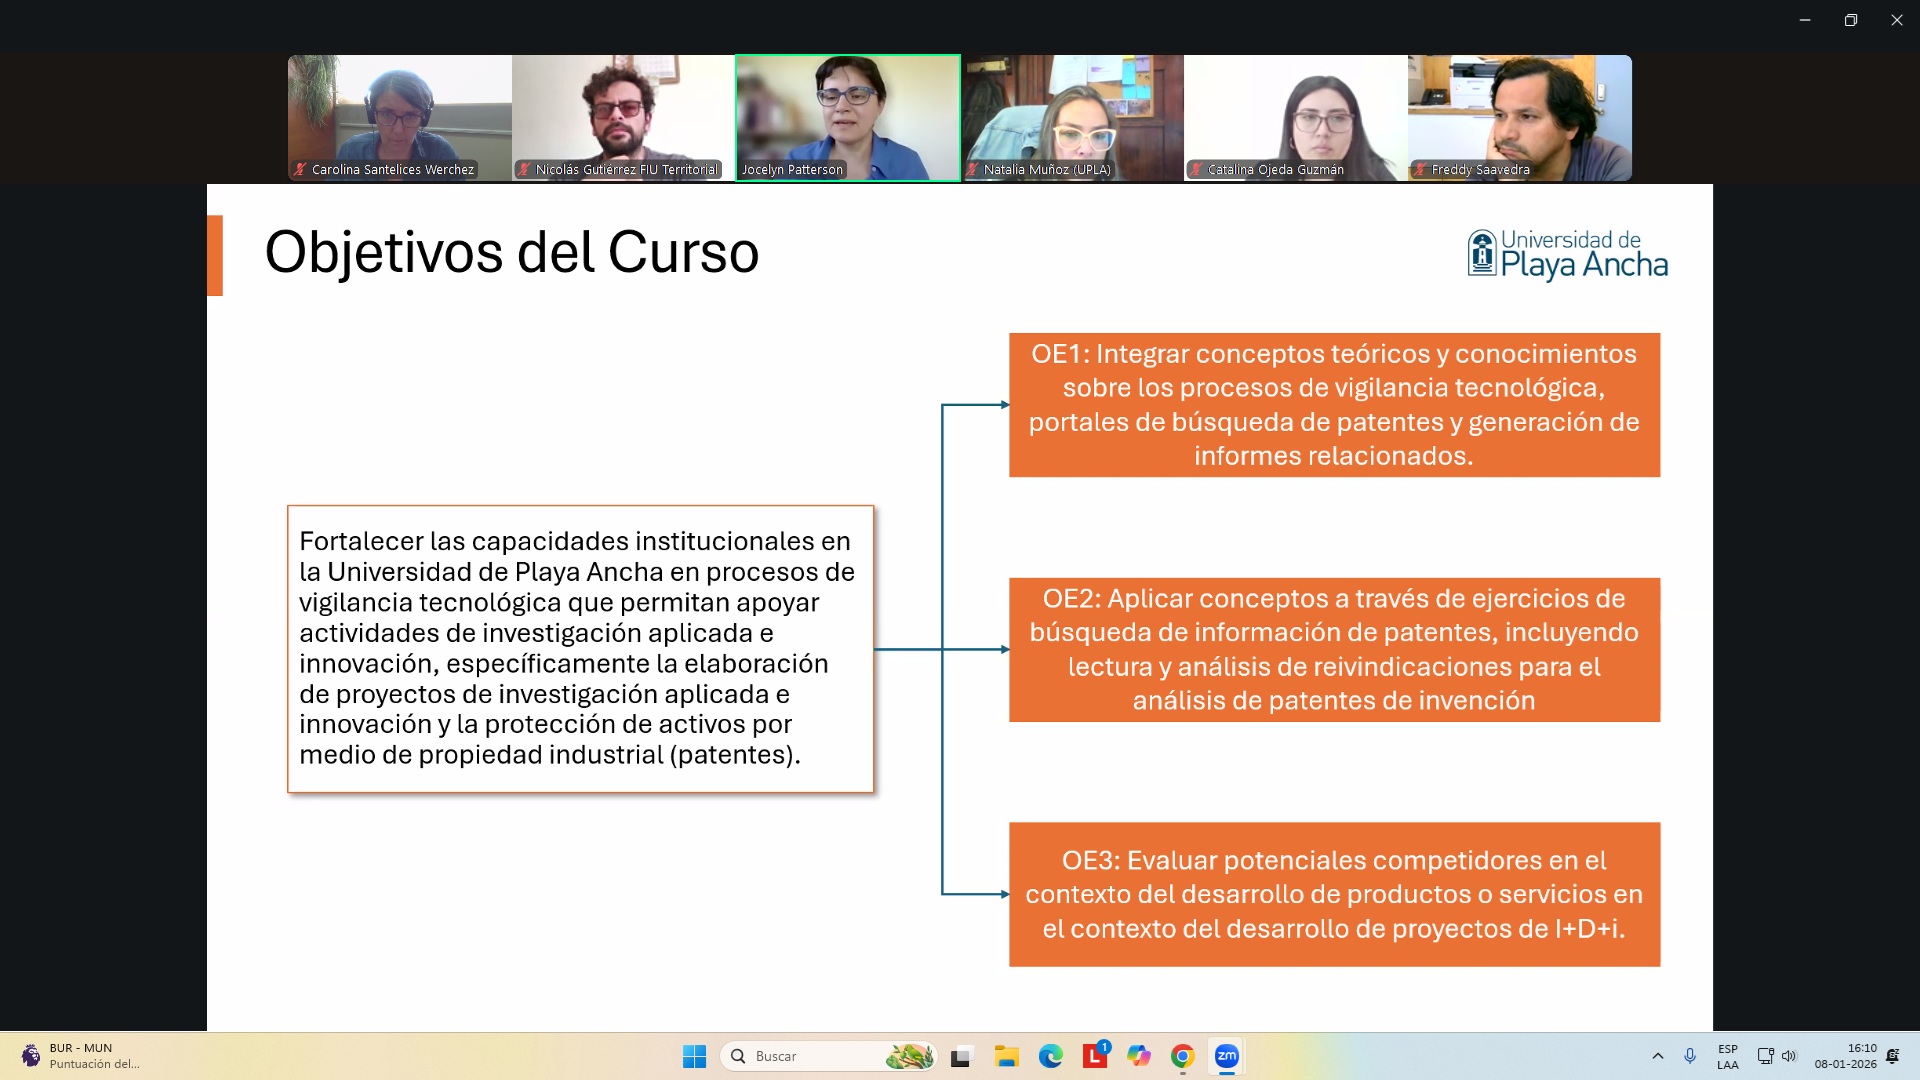1920x1080 pixels.
Task: Select Freddy Saavedra's video thumbnail
Action: 1520,117
